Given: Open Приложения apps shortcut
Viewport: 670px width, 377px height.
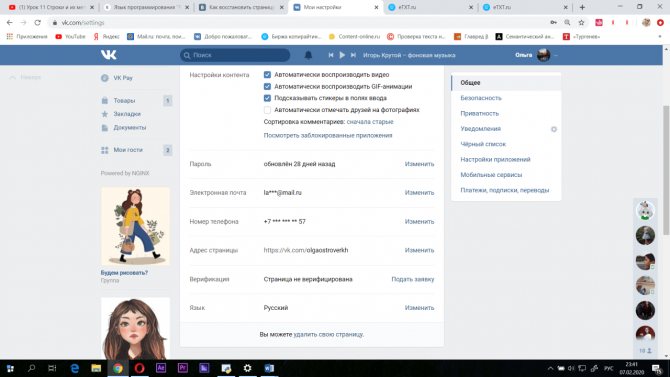Looking at the screenshot, I should (x=27, y=37).
